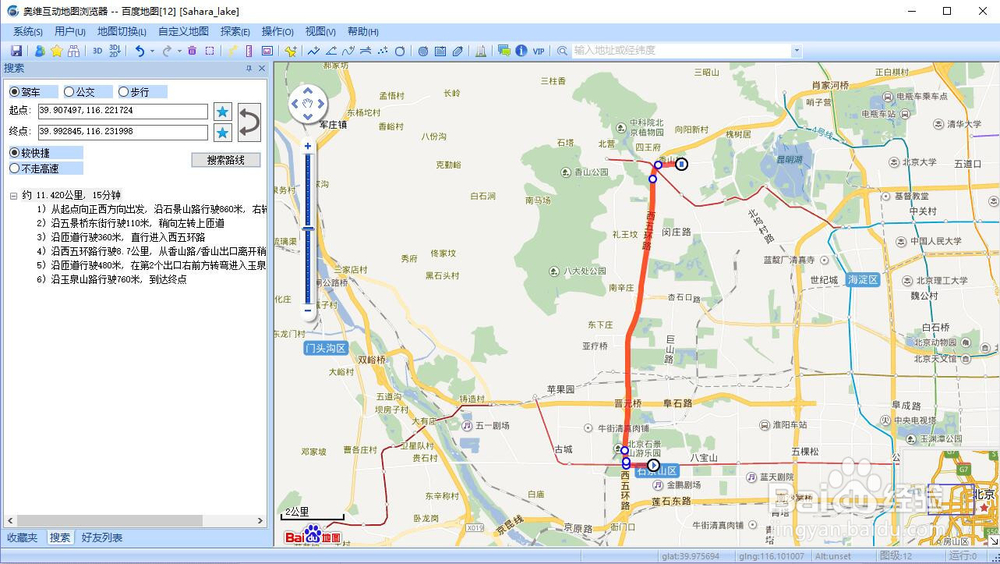
Task: Open the 用户(U) menu
Action: (x=70, y=31)
